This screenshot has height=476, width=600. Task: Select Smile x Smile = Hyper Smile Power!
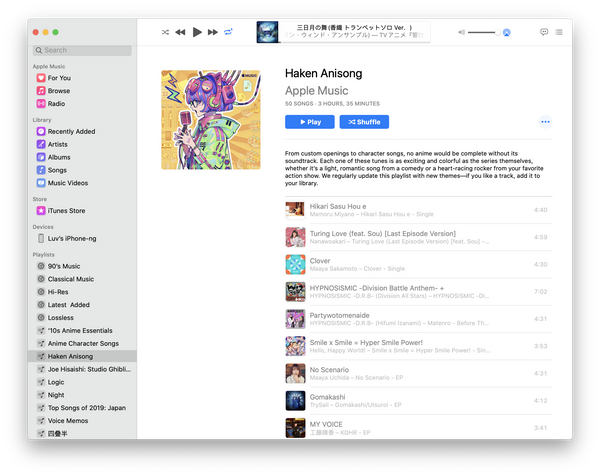pos(419,346)
